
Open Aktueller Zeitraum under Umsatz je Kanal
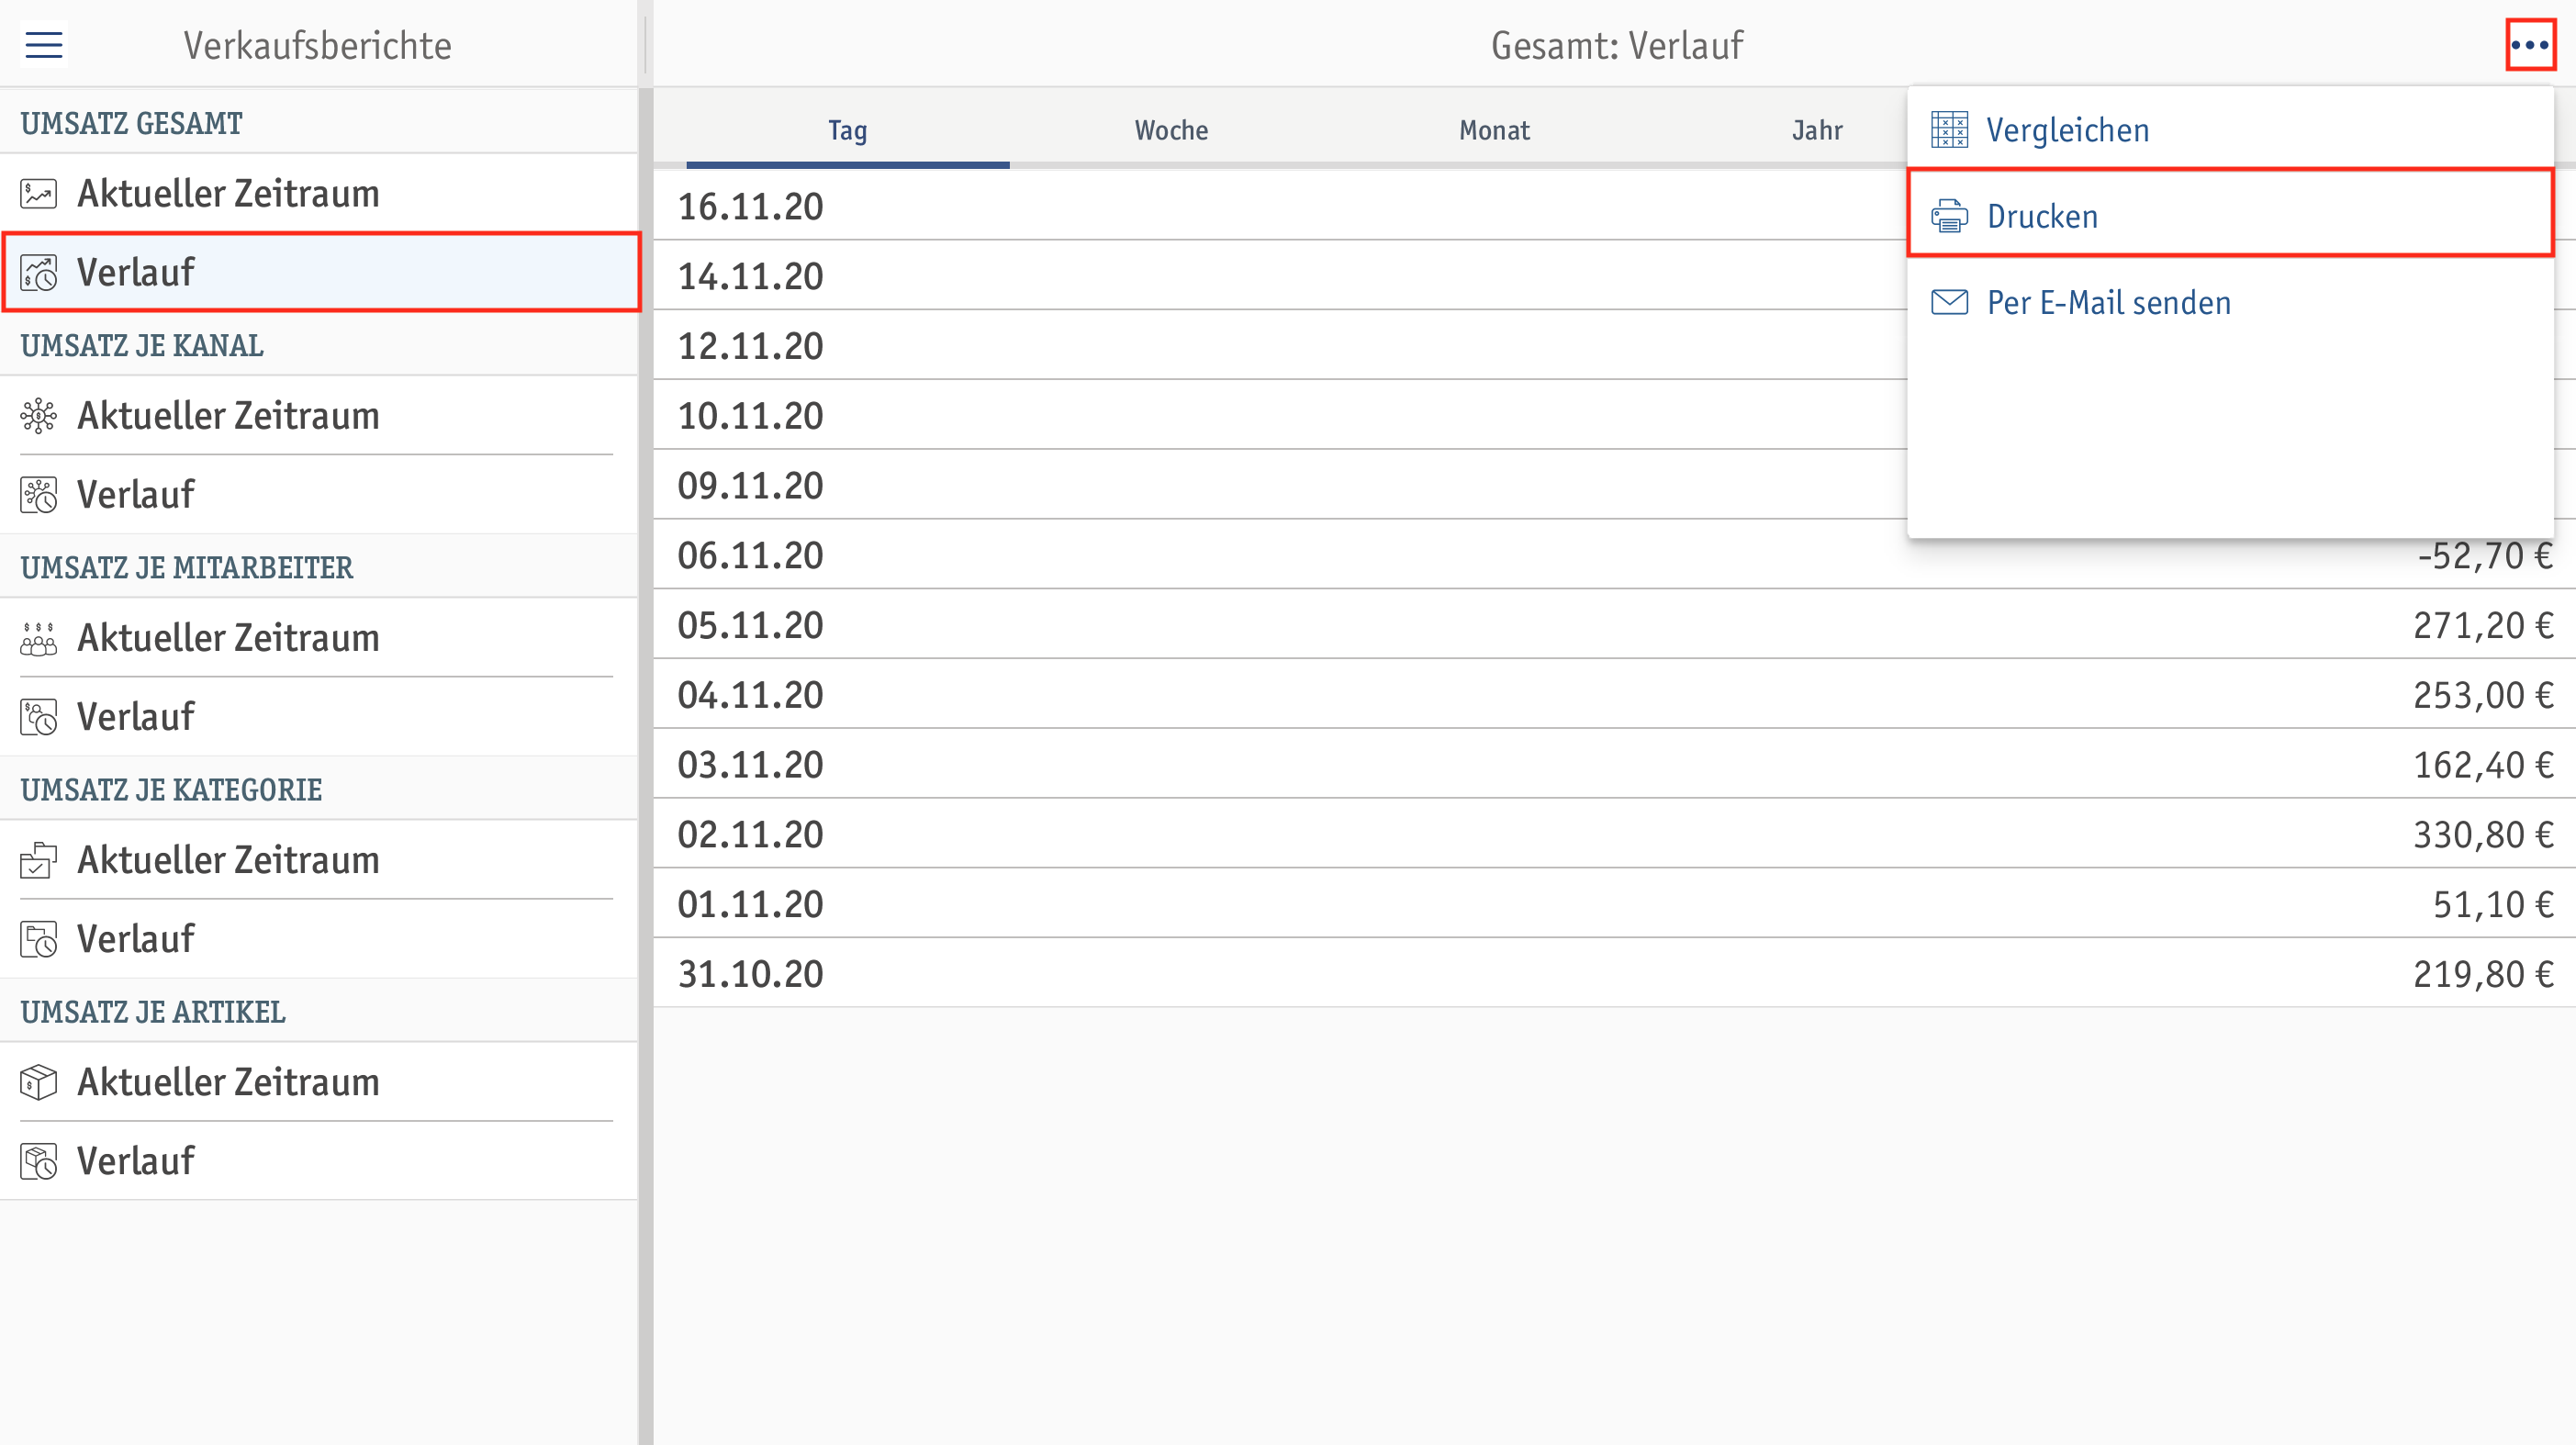point(318,415)
